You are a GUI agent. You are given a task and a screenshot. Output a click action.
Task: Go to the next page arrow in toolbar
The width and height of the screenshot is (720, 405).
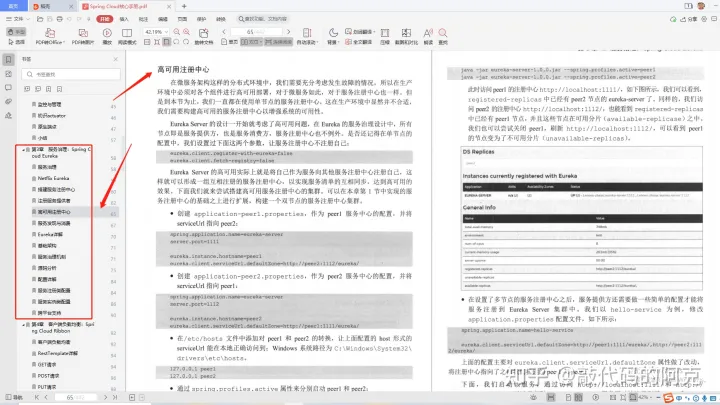coord(288,32)
